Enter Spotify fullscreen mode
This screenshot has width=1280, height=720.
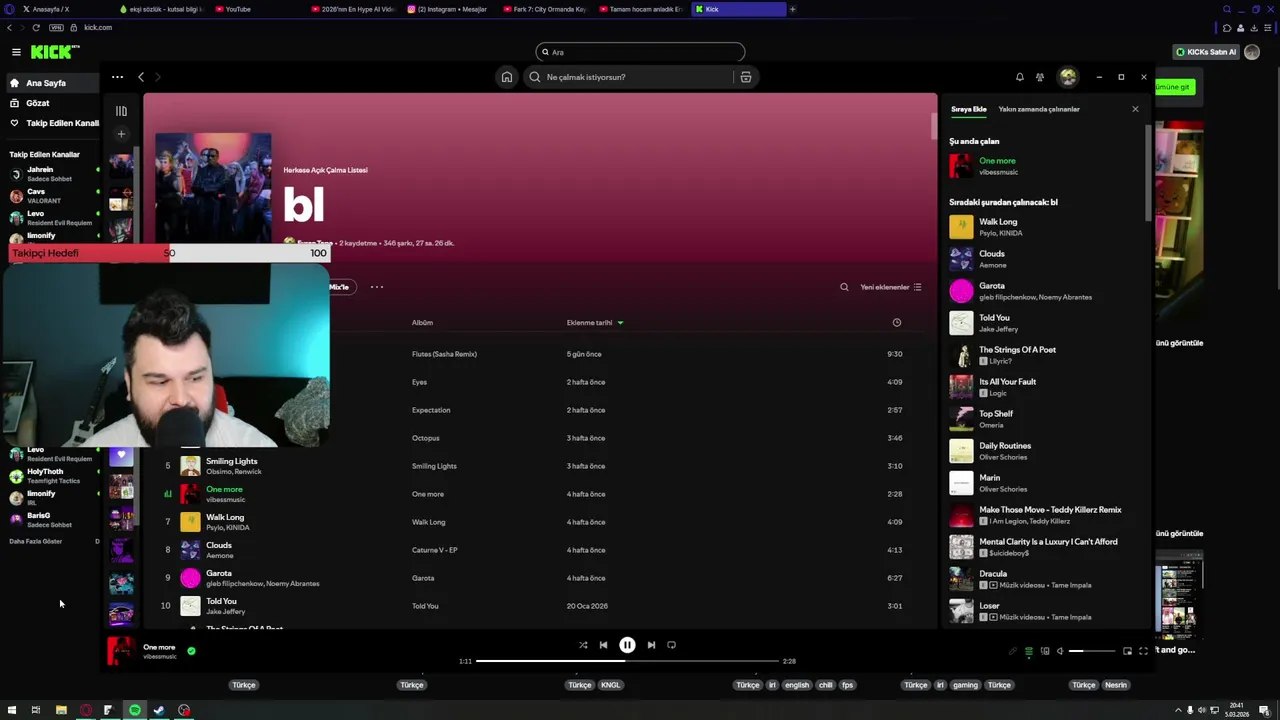coord(1143,651)
